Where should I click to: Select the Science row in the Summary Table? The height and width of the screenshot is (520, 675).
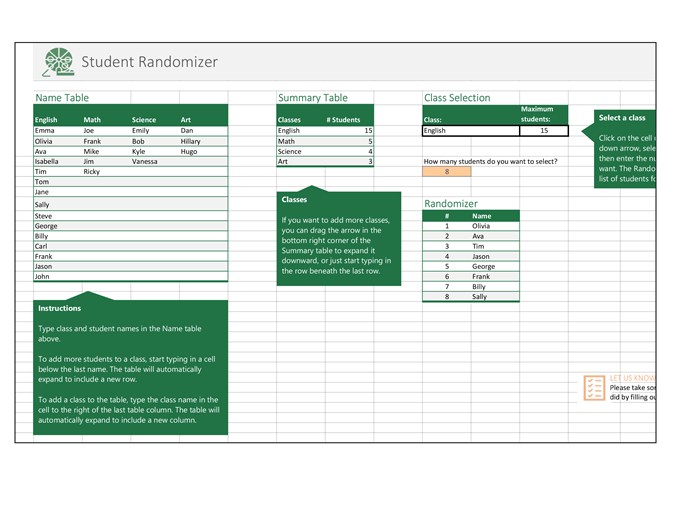pos(325,152)
